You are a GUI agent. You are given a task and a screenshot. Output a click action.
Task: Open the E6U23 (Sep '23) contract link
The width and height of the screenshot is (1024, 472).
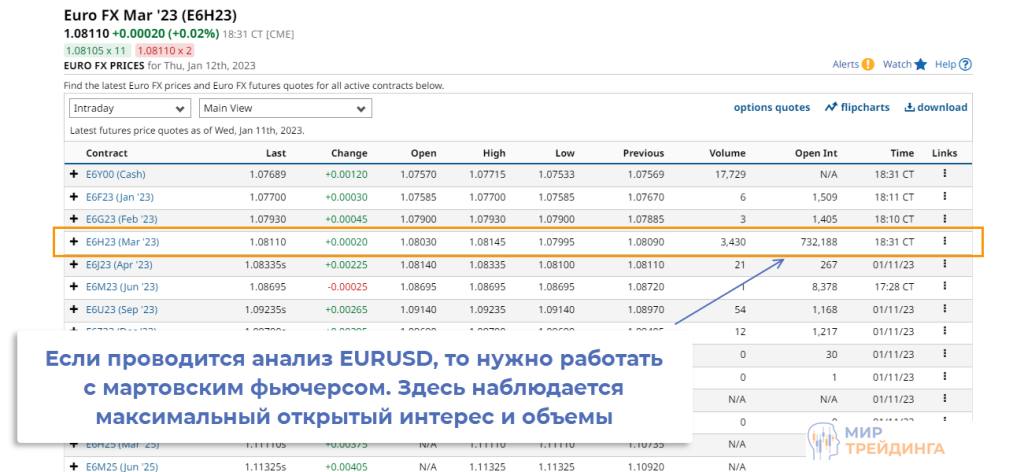[121, 309]
